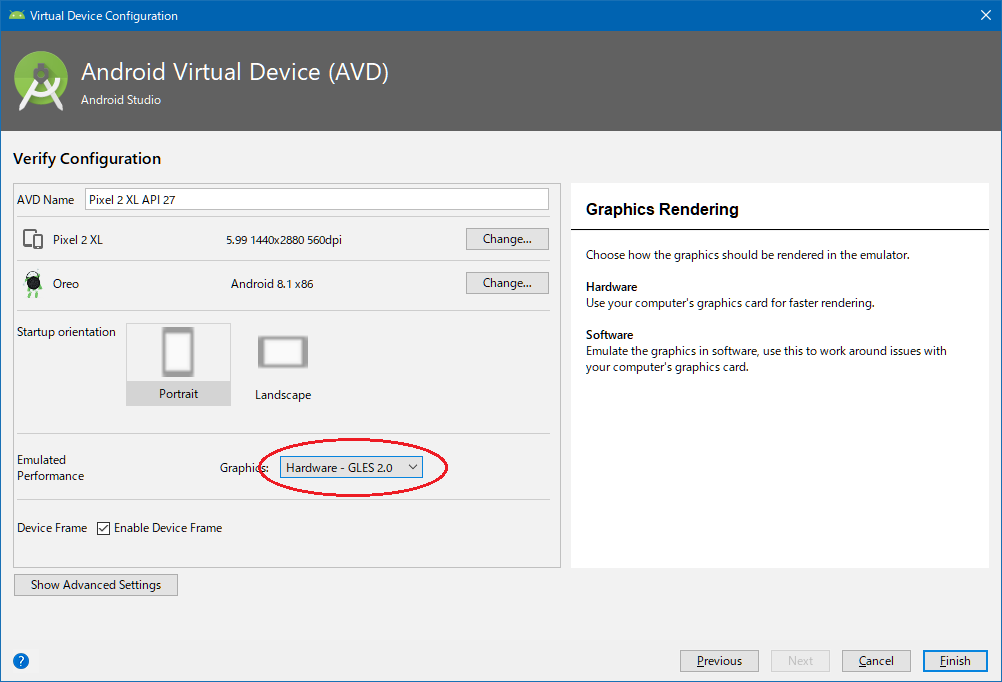Click the 'Pixel 2 XL' device name
The width and height of the screenshot is (1002, 682).
77,240
